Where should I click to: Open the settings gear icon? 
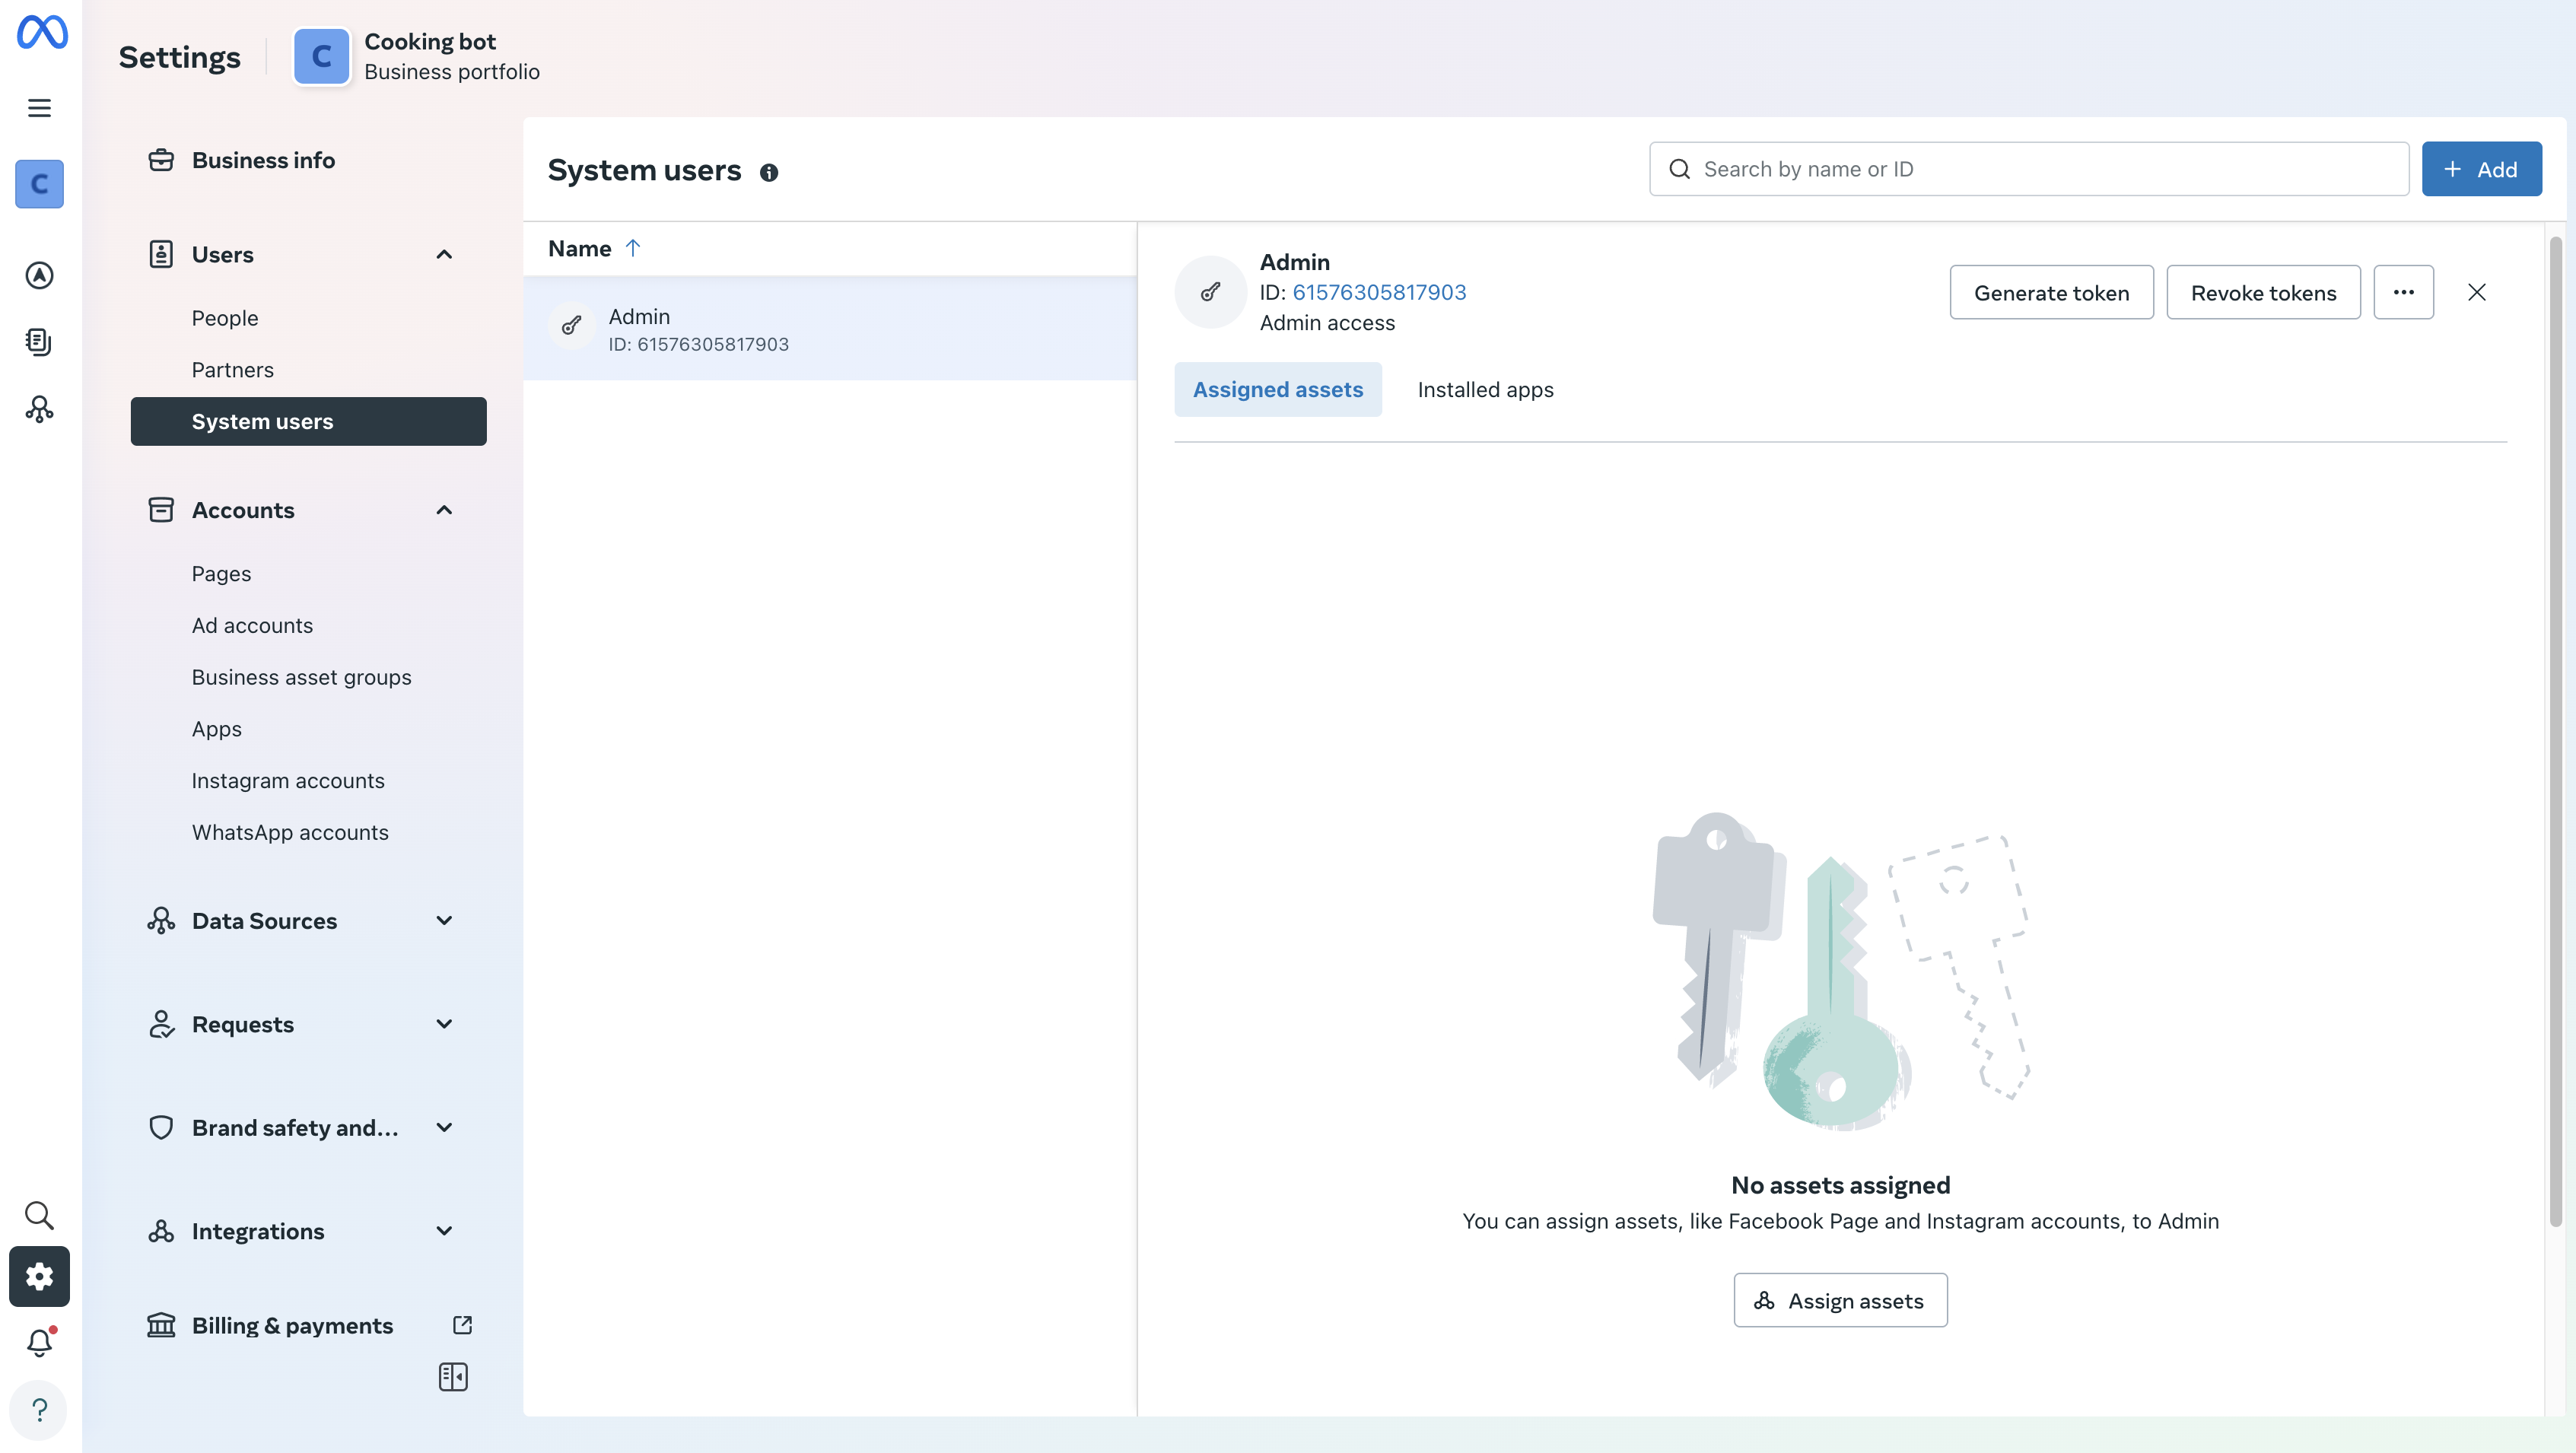[39, 1276]
